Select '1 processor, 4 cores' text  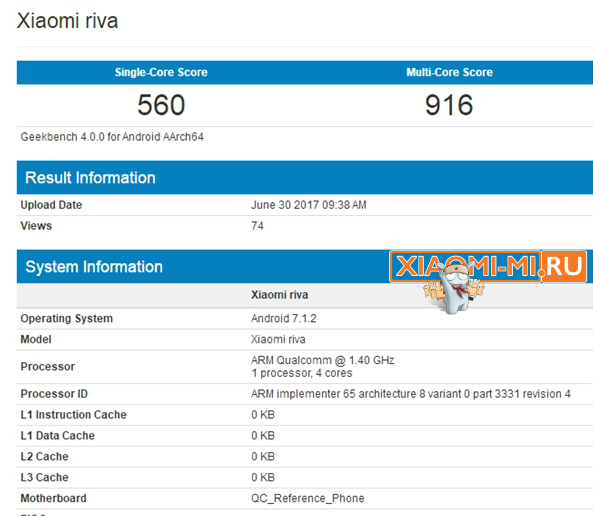pyautogui.click(x=302, y=373)
